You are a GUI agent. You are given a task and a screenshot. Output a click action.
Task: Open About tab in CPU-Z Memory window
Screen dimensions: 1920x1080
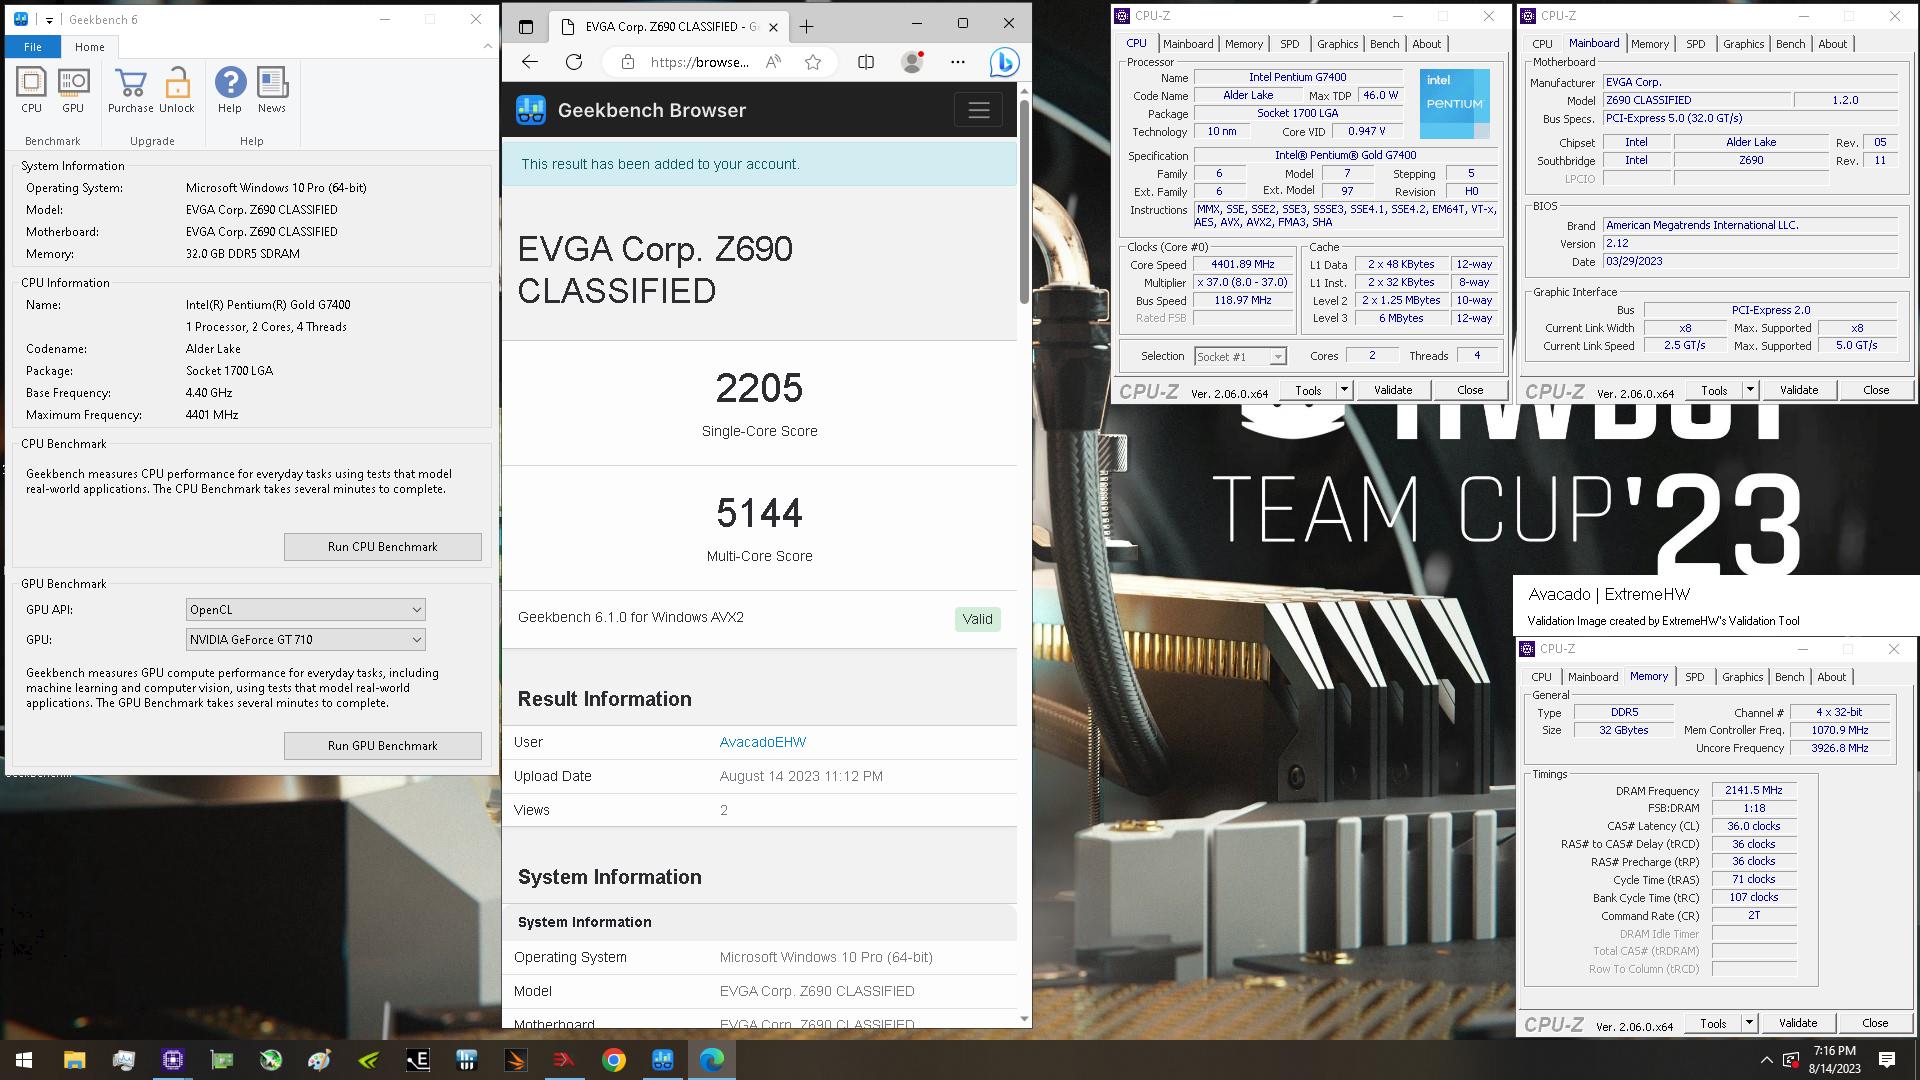[x=1832, y=677]
